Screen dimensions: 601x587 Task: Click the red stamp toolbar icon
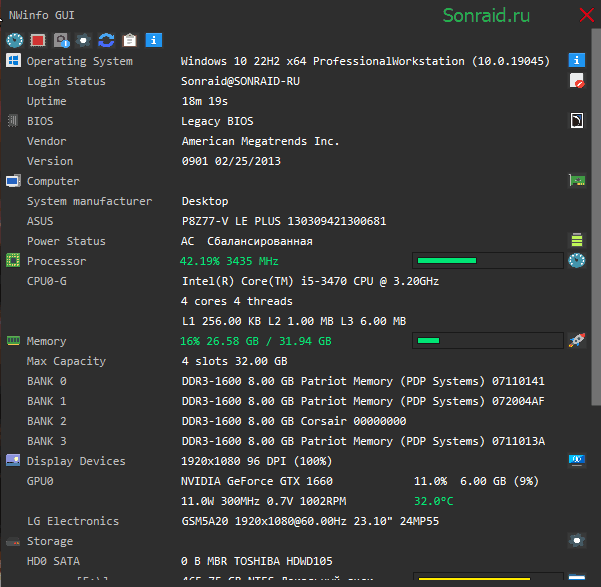[38, 40]
